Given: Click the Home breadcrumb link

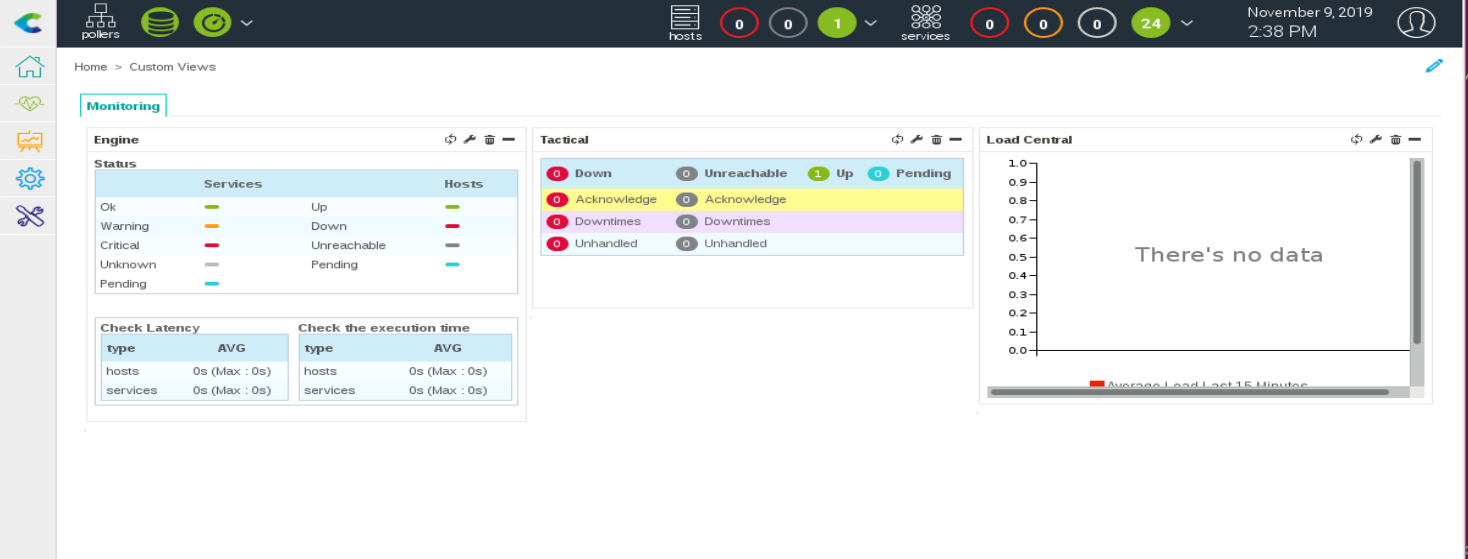Looking at the screenshot, I should point(90,67).
